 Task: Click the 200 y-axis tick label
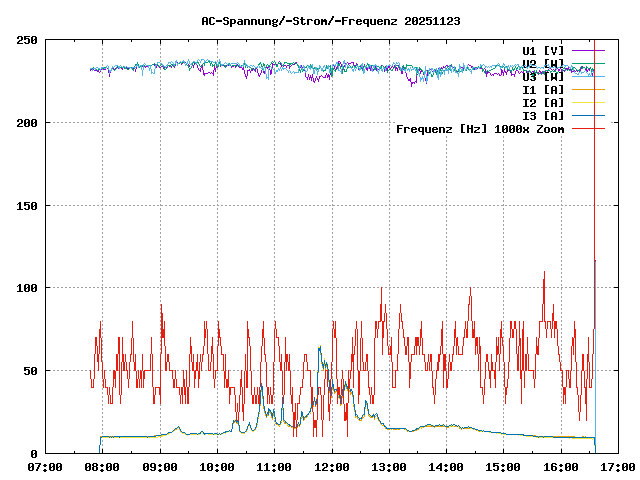tap(27, 123)
